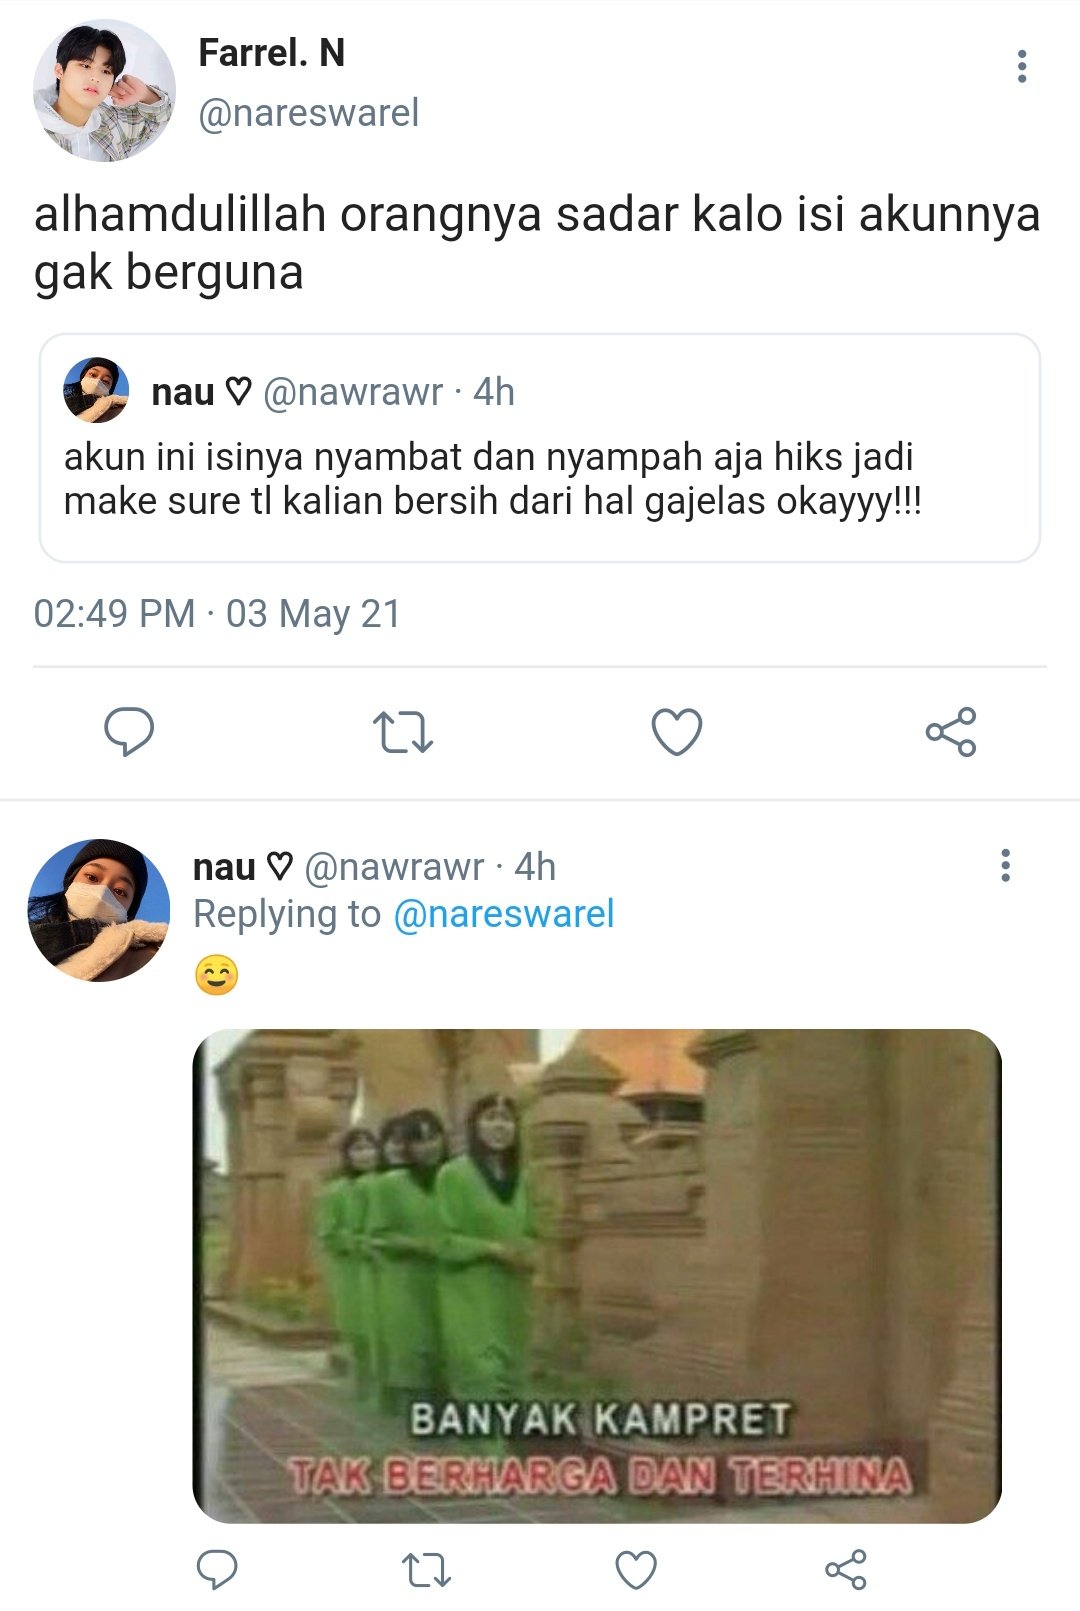Screen dimensions: 1080x1611
Task: Retweet Farrel. N's main tweet
Action: click(x=403, y=732)
